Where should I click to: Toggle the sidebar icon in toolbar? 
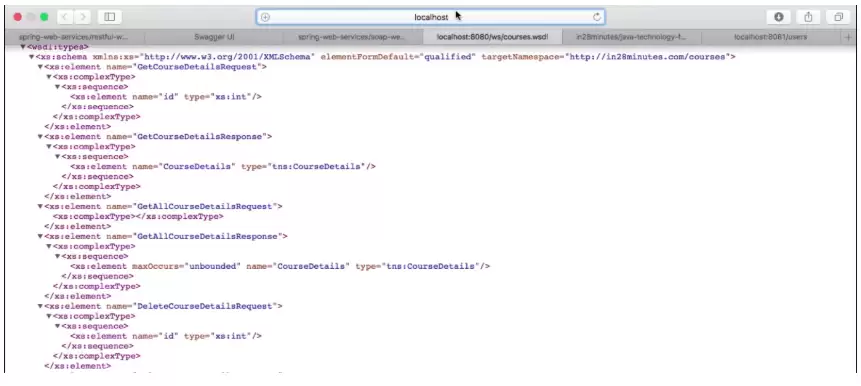point(109,17)
